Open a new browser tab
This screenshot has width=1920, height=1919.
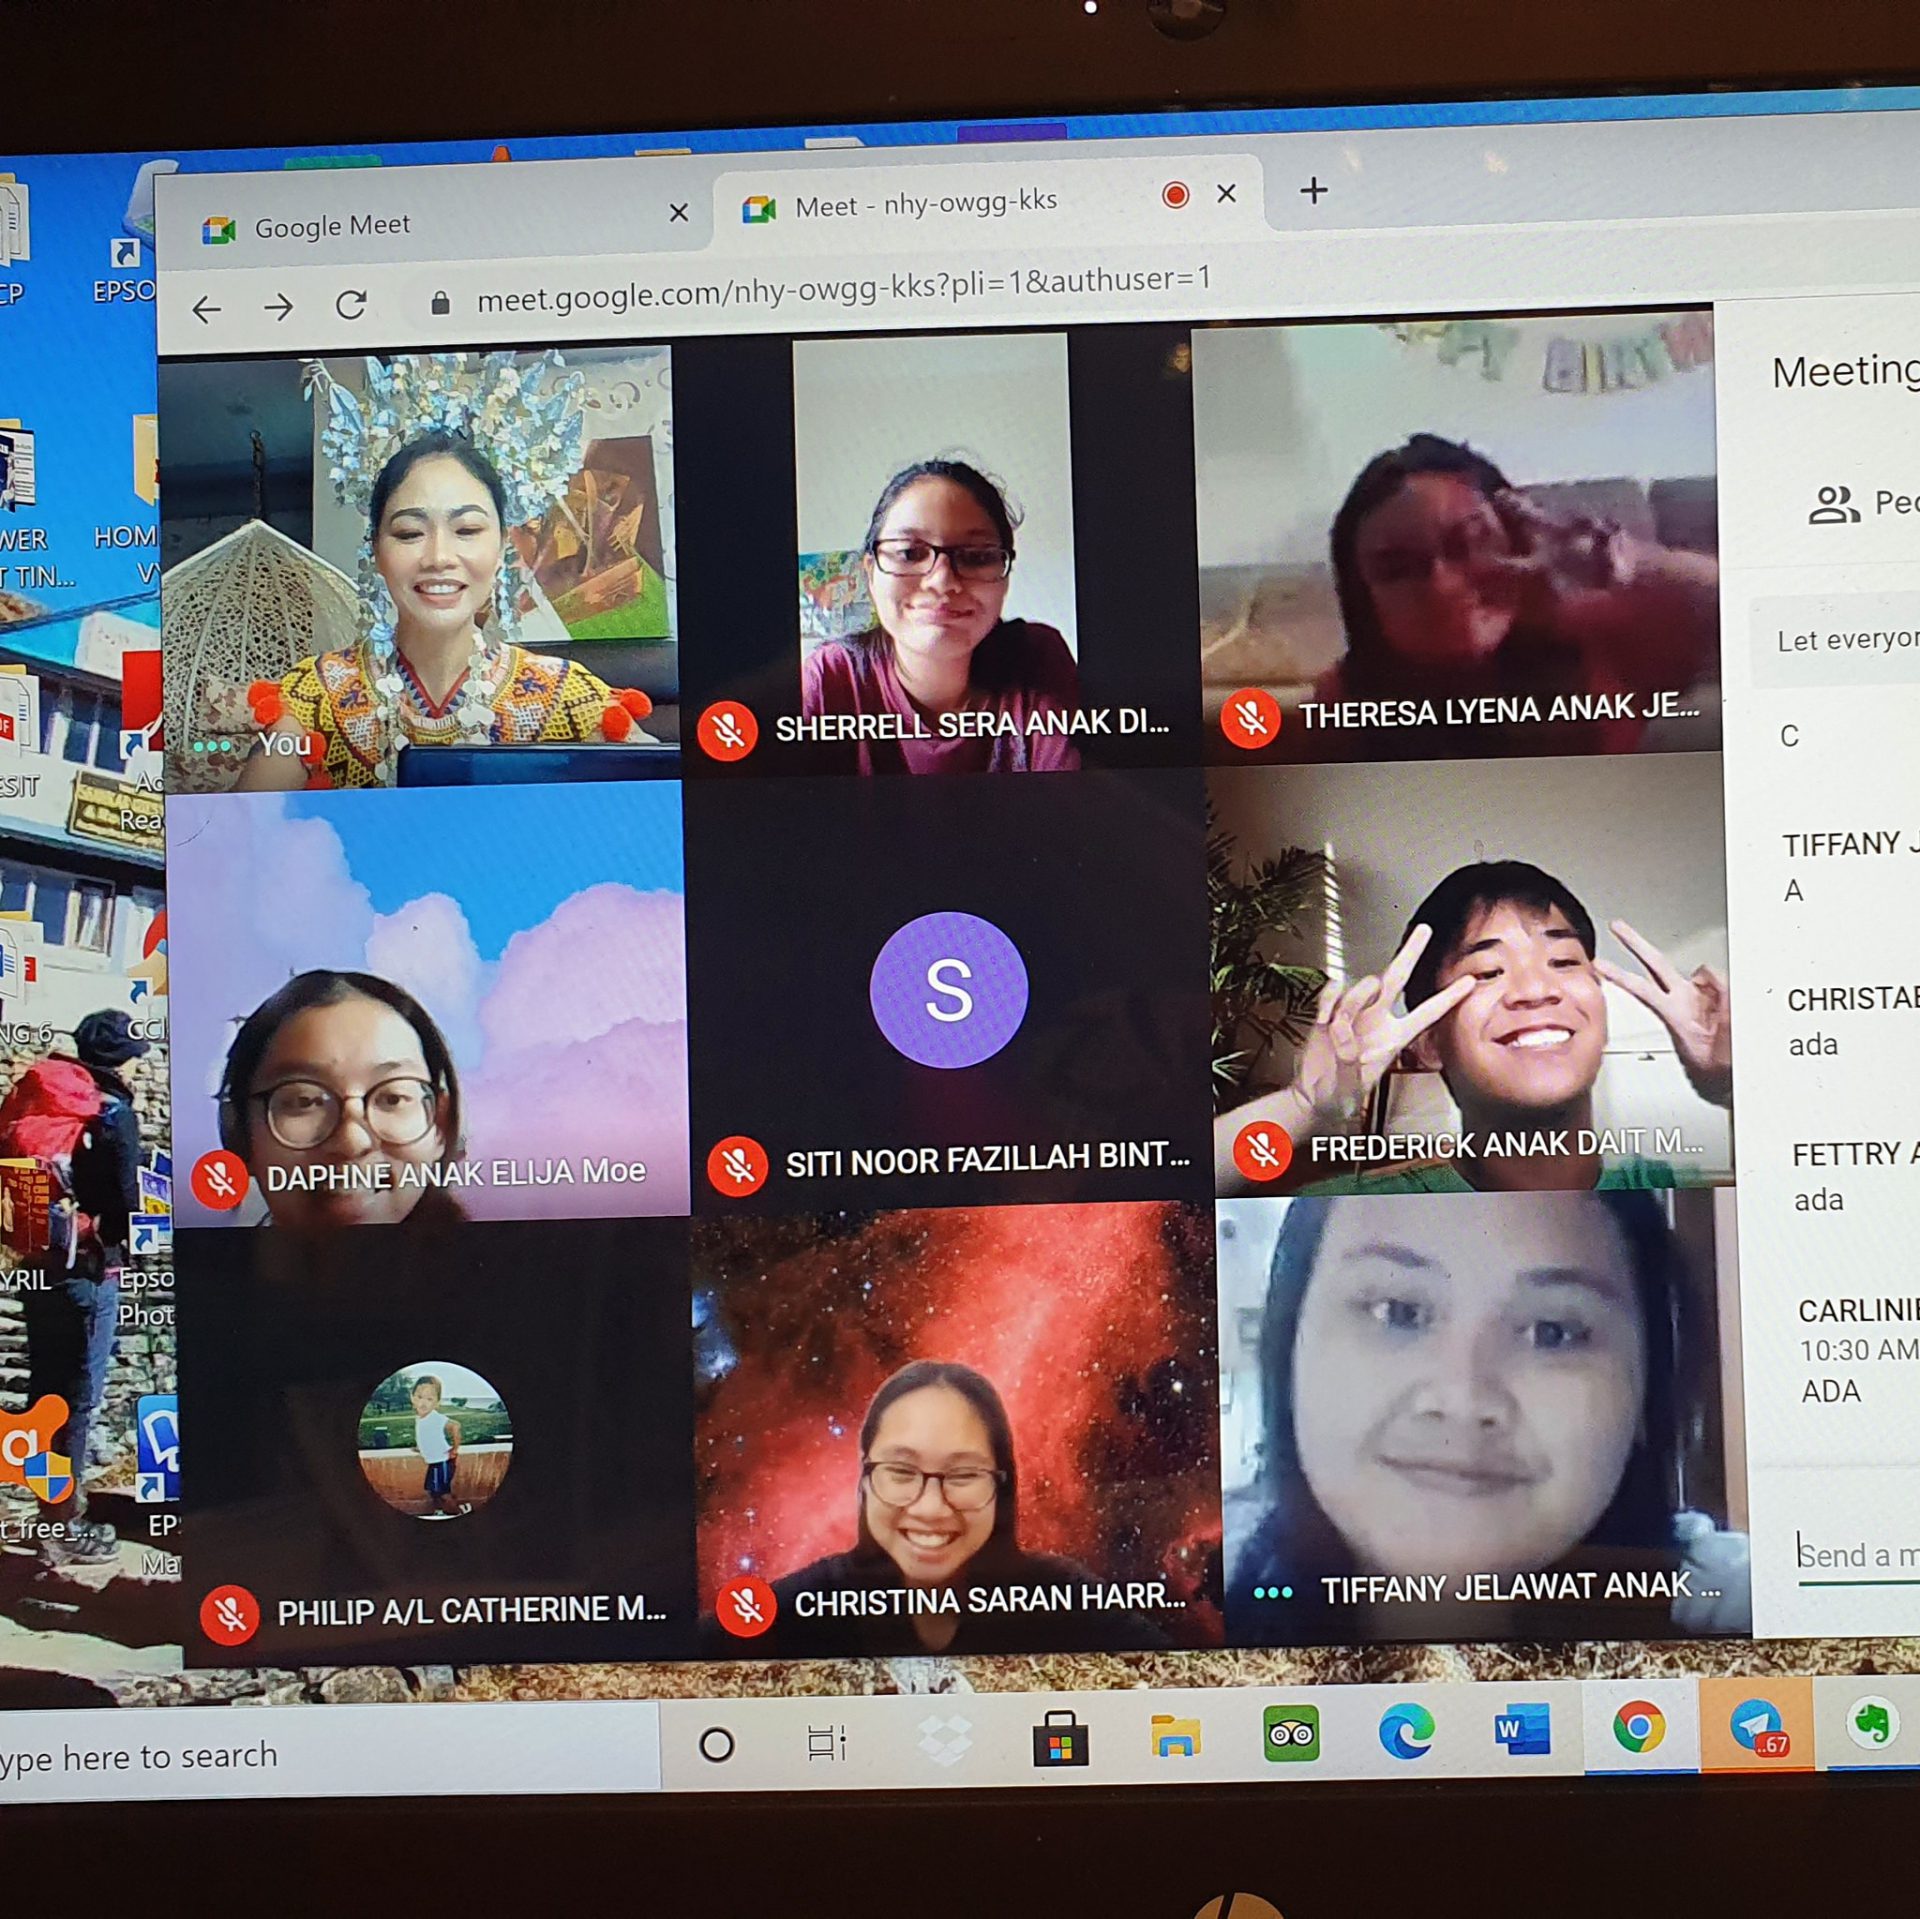pyautogui.click(x=1314, y=190)
